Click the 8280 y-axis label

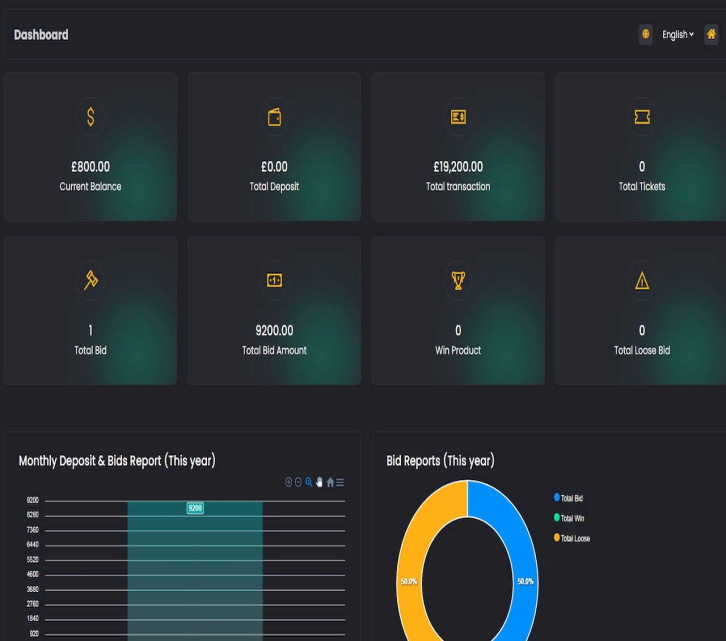(x=33, y=515)
